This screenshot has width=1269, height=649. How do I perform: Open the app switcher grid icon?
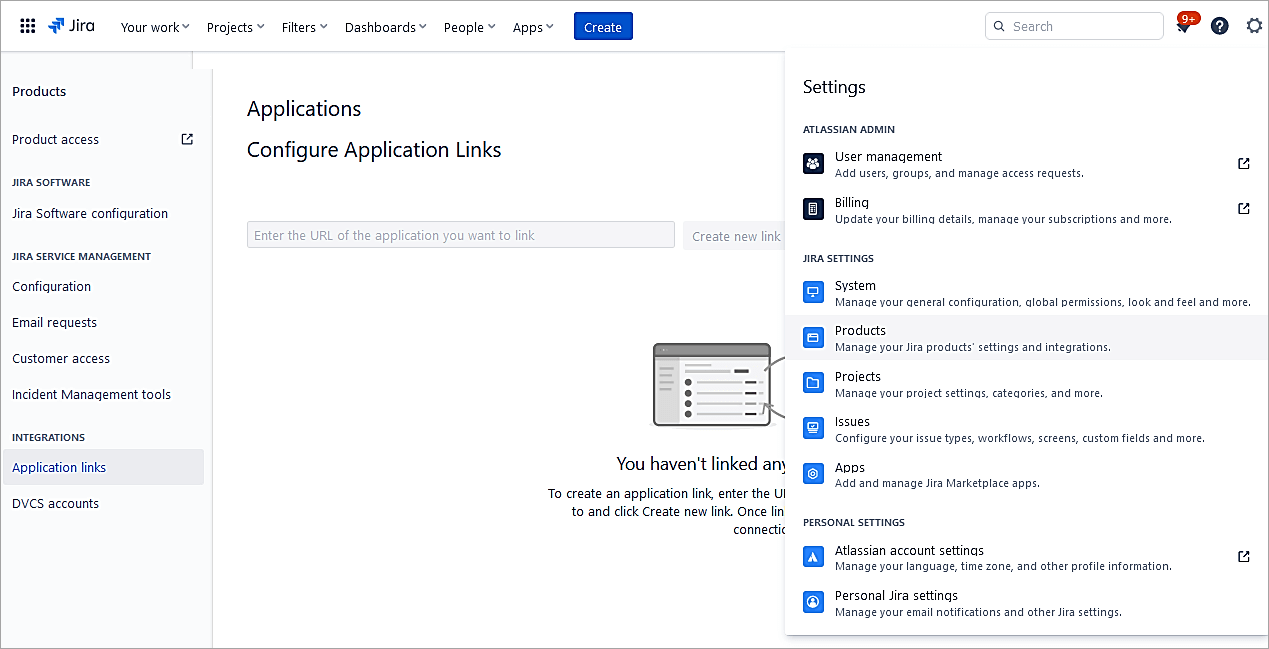point(28,27)
